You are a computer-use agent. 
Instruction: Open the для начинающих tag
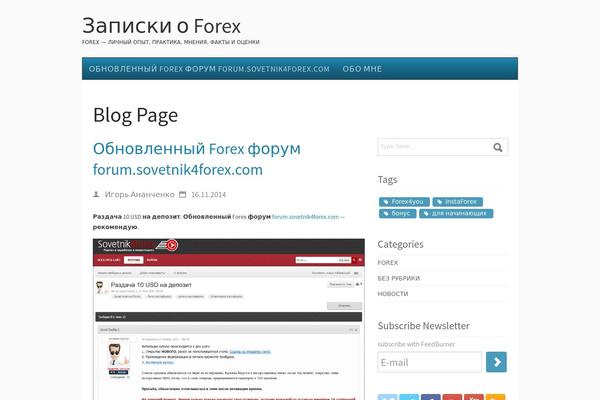456,214
